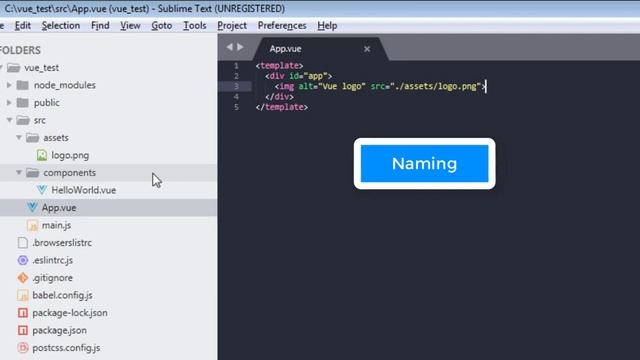Image resolution: width=640 pixels, height=360 pixels.
Task: Click the FOLDERS sidebar heading
Action: click(x=20, y=51)
